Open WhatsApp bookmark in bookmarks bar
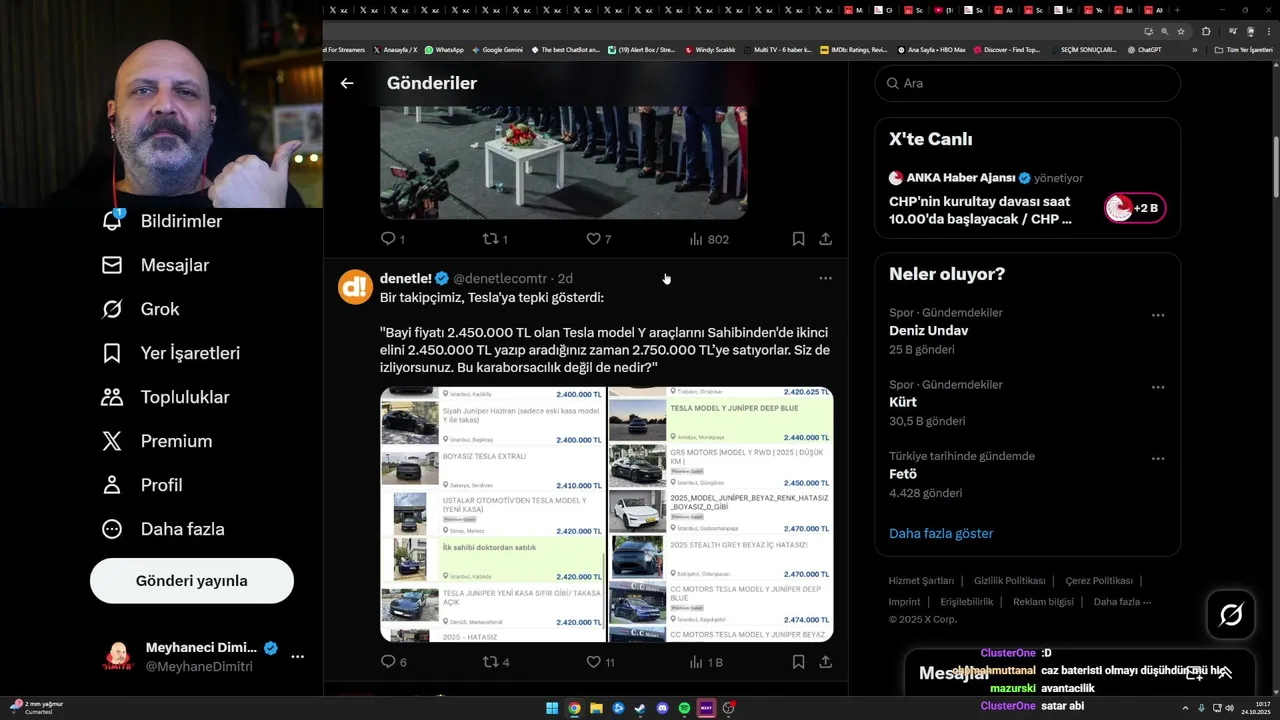 tap(444, 49)
